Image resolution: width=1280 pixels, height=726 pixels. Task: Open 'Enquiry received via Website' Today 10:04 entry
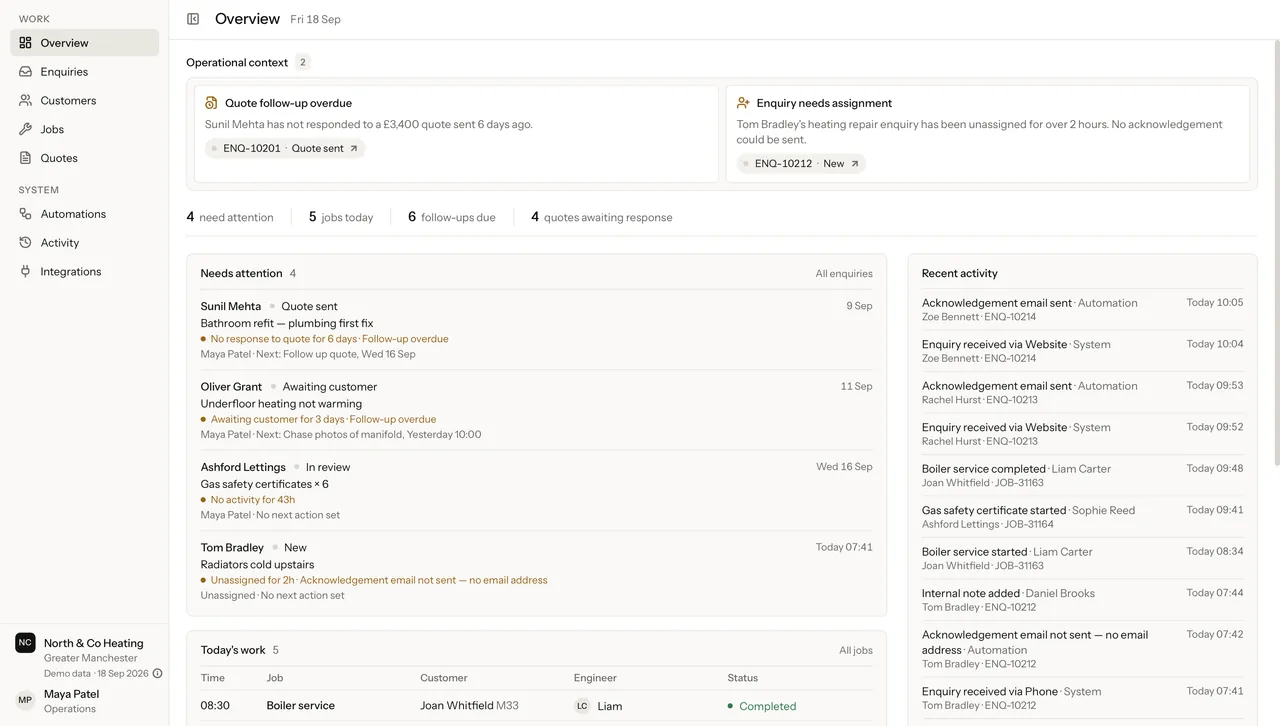point(1082,351)
